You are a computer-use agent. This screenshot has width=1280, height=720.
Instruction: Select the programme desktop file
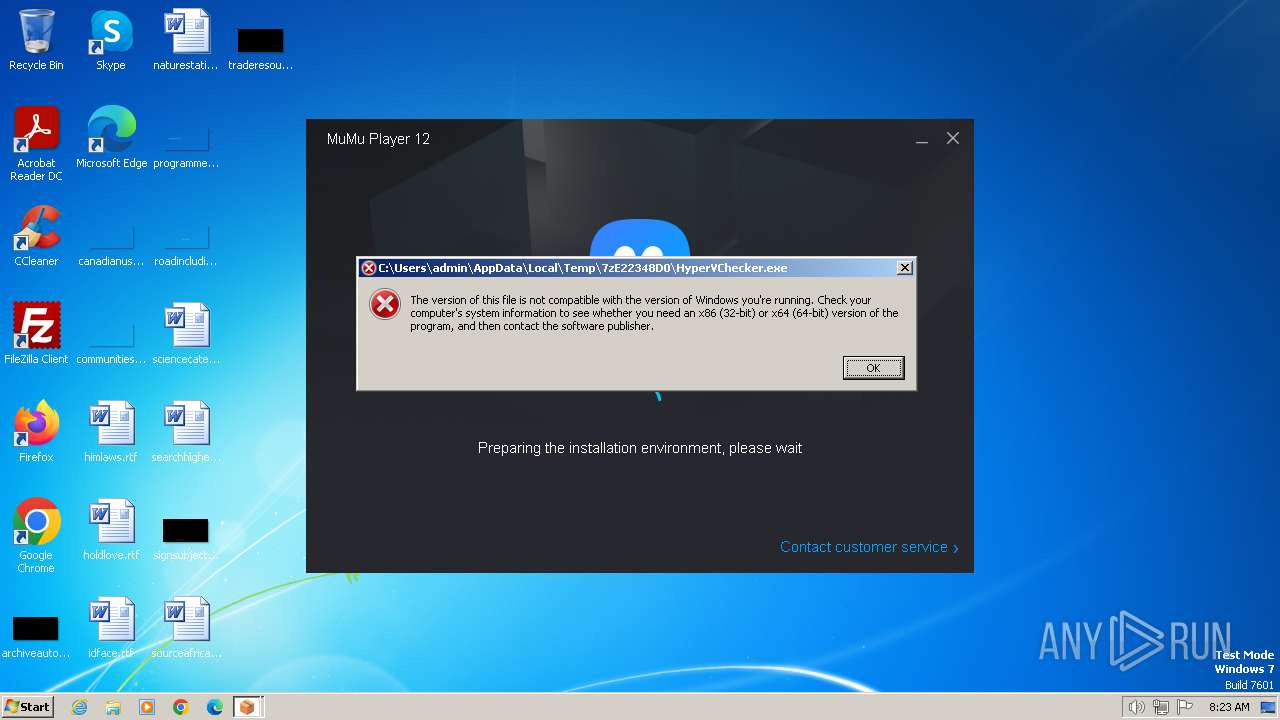point(186,146)
